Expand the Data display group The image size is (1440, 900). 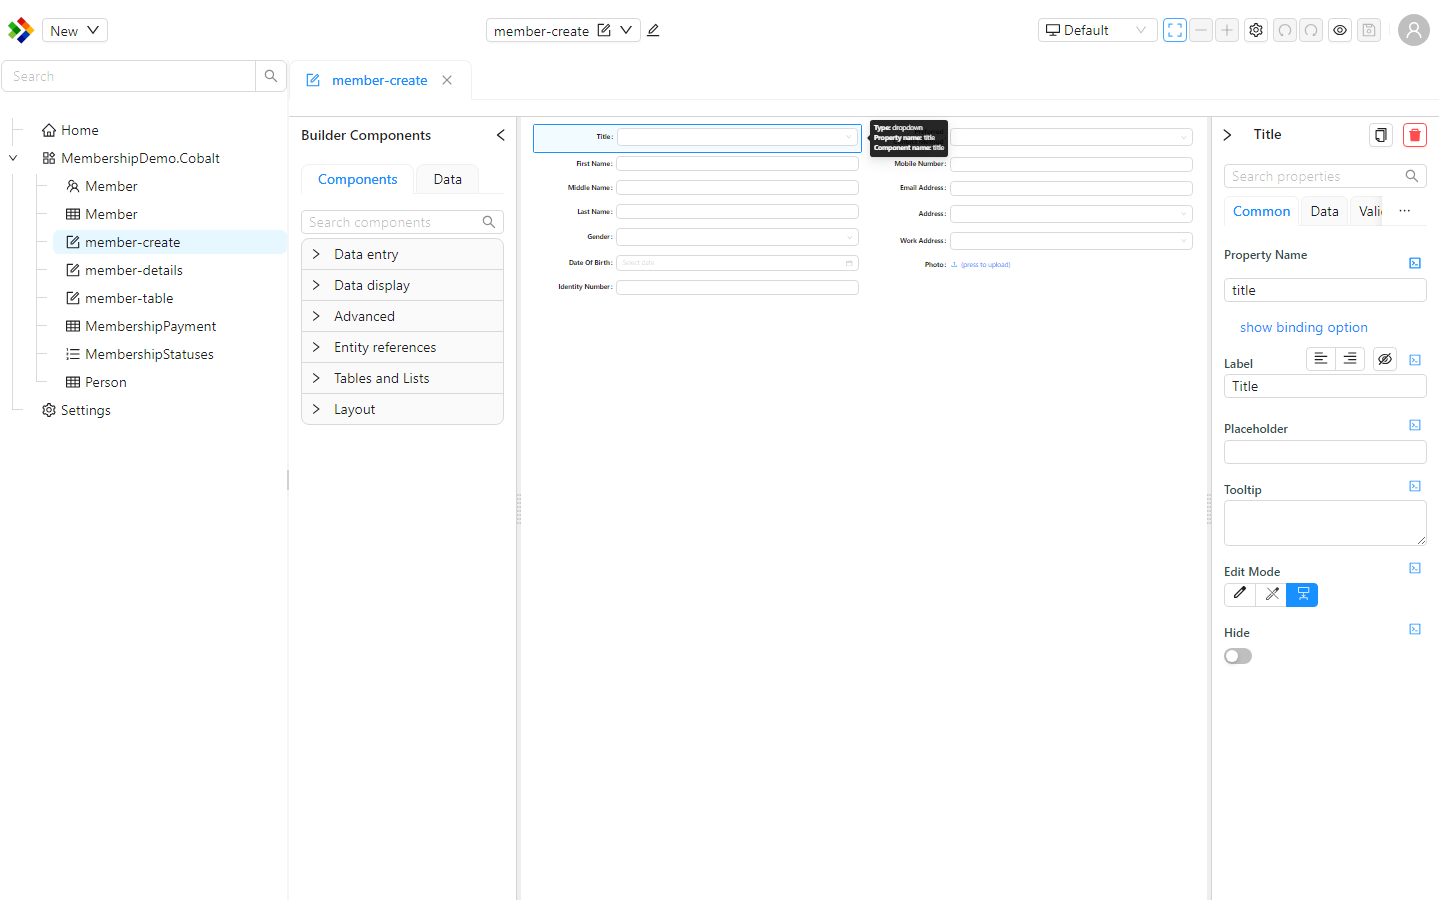[x=402, y=285]
